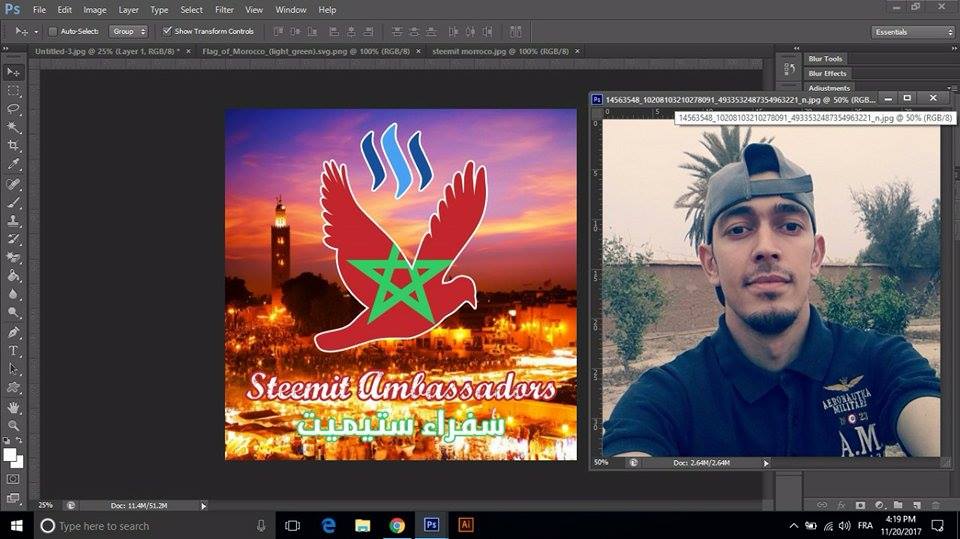Expand the panel icon dock arrows

pyautogui.click(x=797, y=48)
